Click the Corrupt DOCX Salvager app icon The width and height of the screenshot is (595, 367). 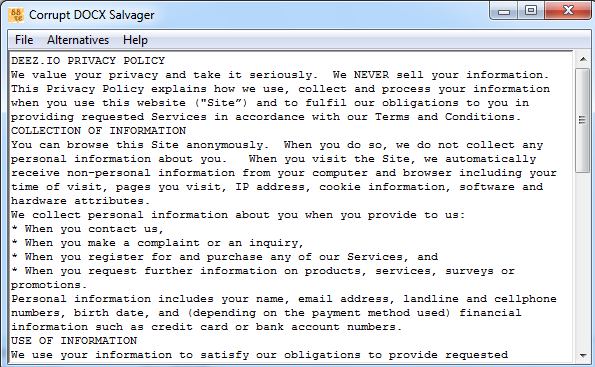16,15
